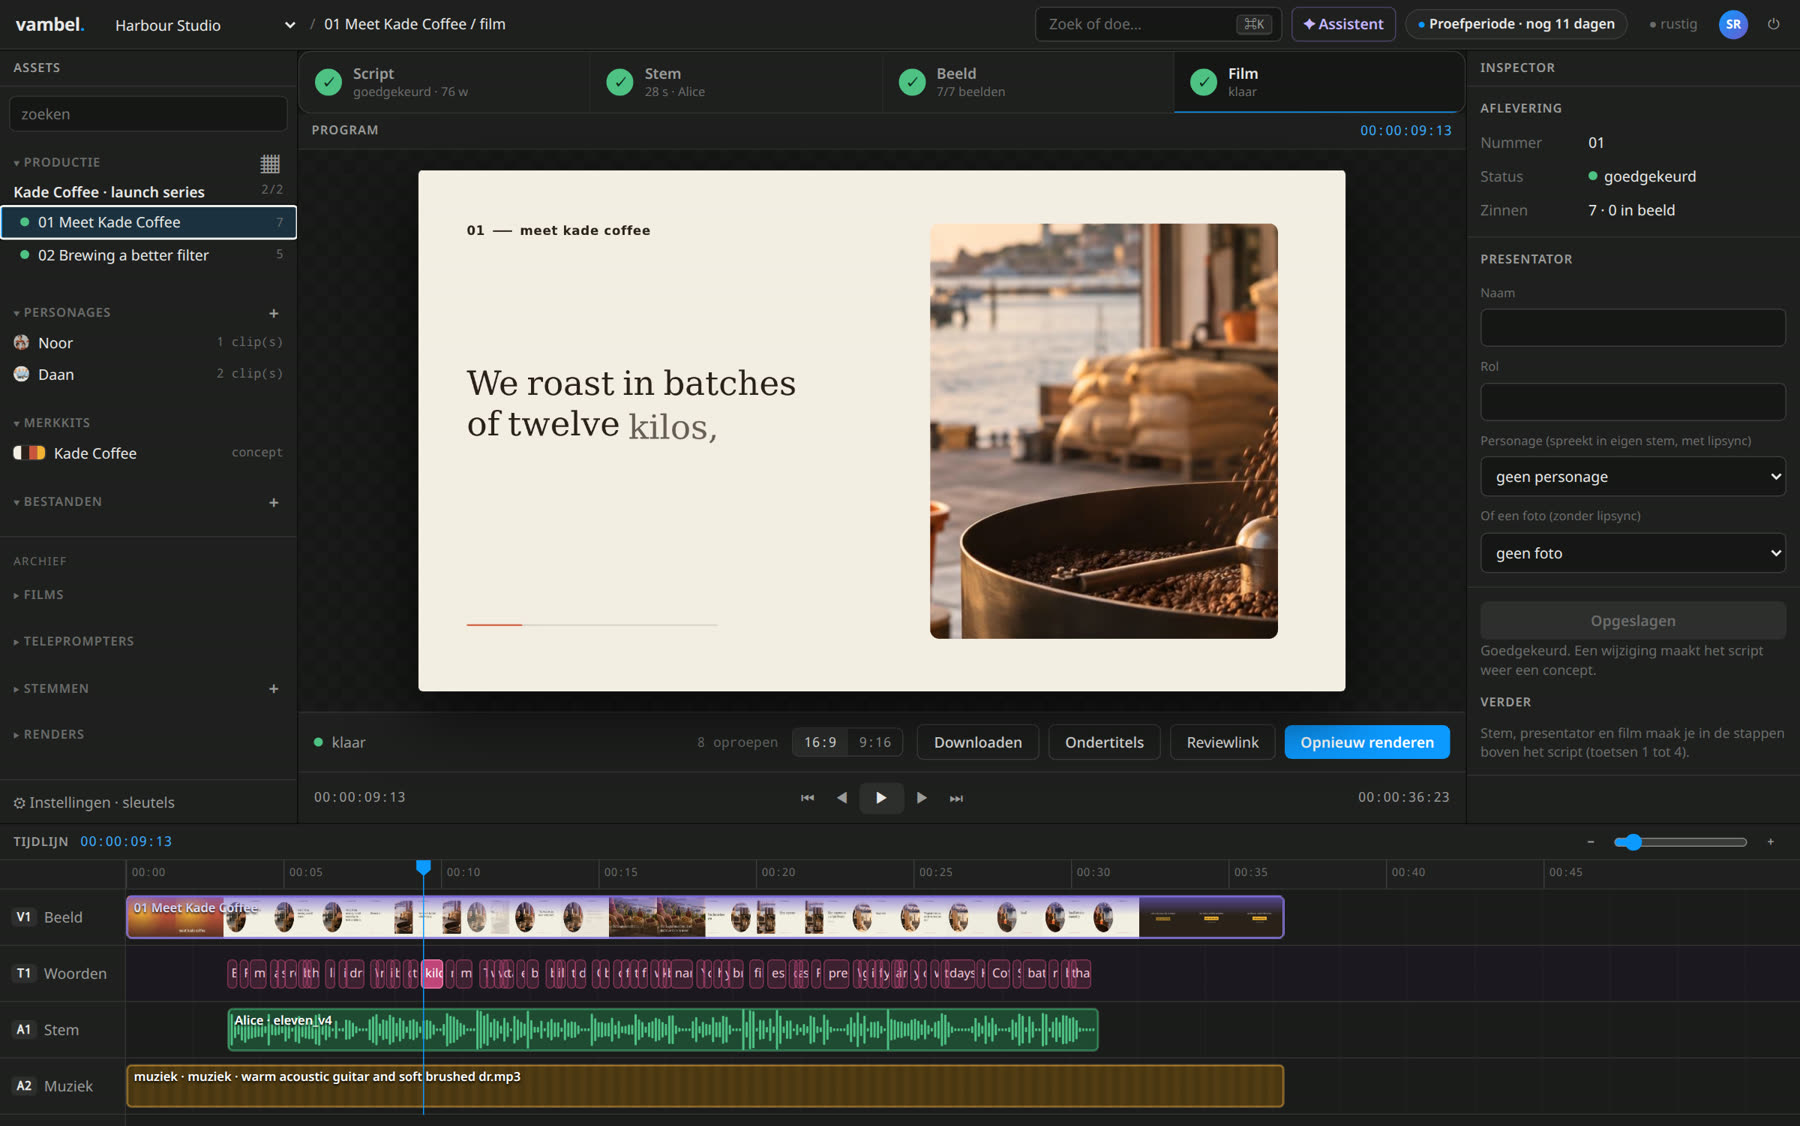Screen dimensions: 1800x1126
Task: Expand the Teleprompters section
Action: point(73,642)
